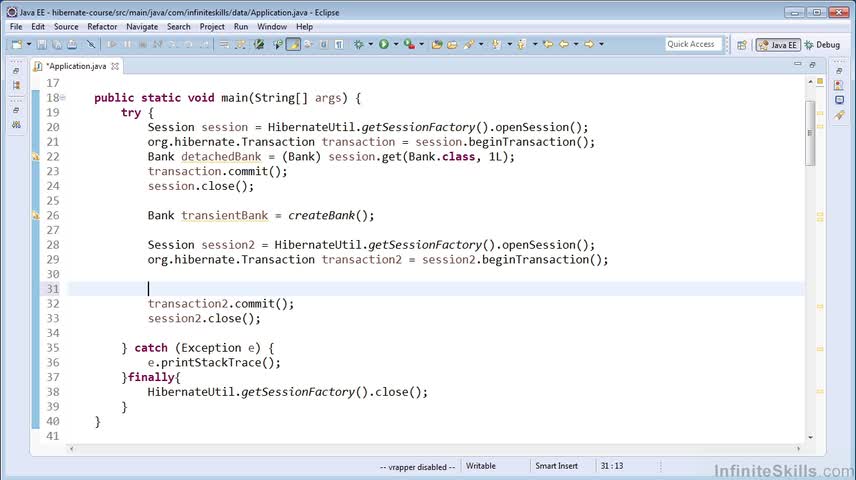Open the Source menu
856x480 pixels.
[66, 26]
